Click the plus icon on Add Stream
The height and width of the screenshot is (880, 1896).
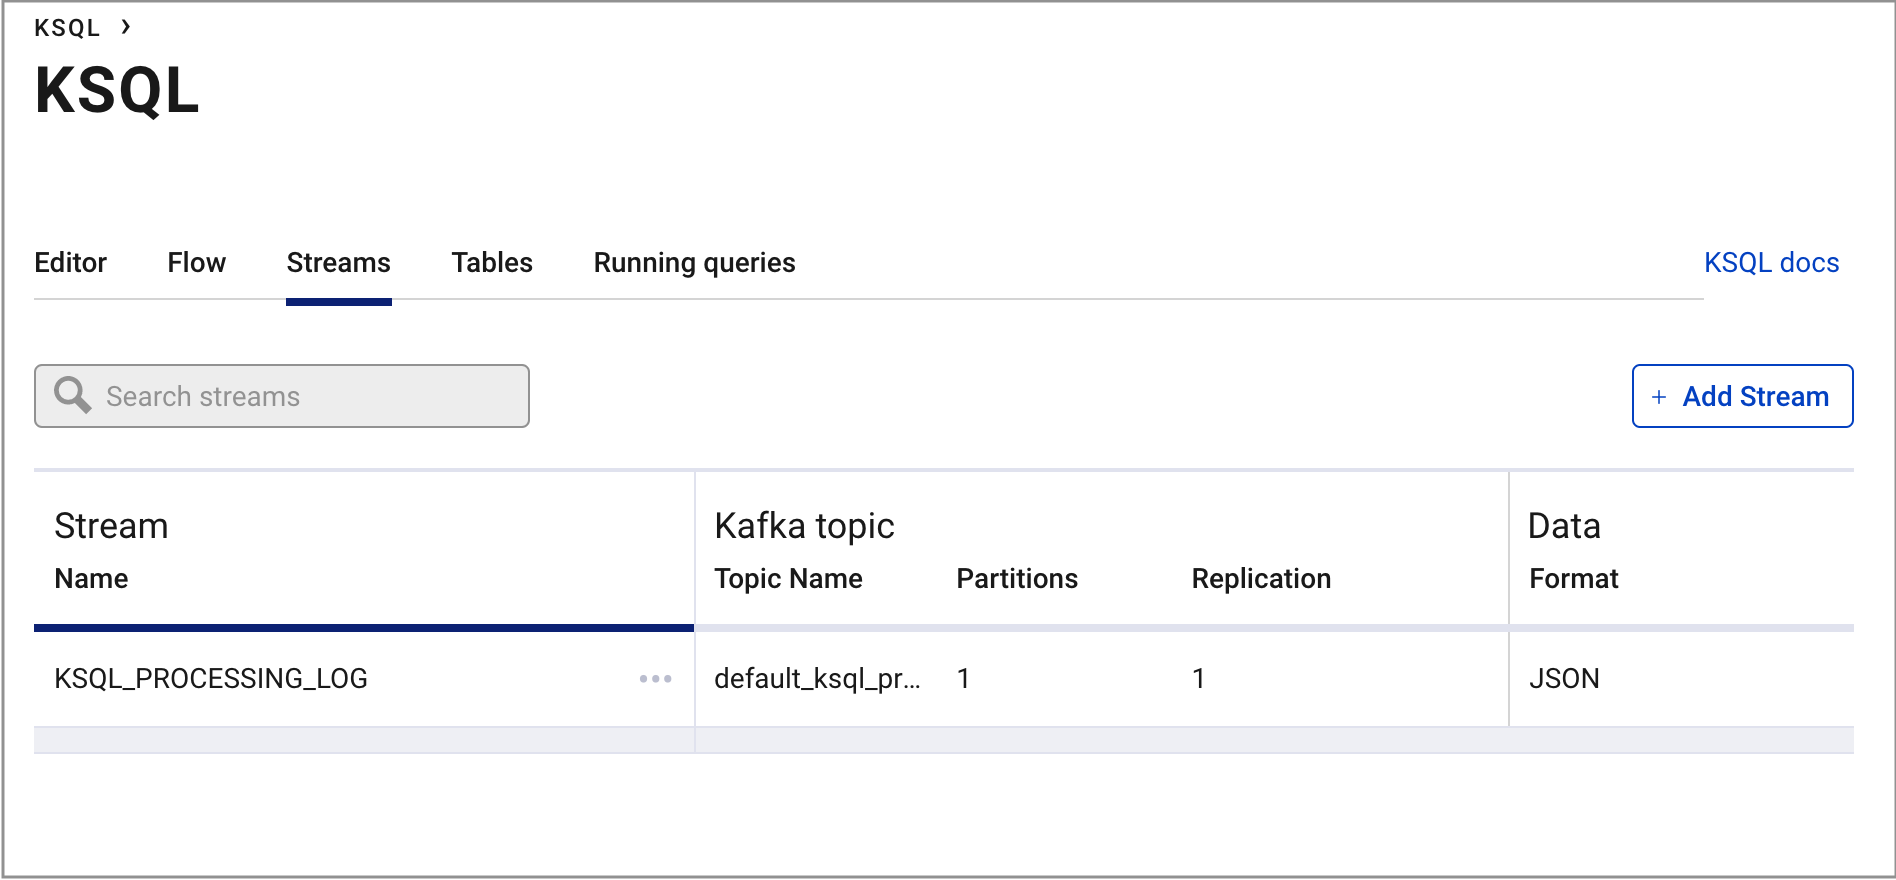coord(1659,397)
